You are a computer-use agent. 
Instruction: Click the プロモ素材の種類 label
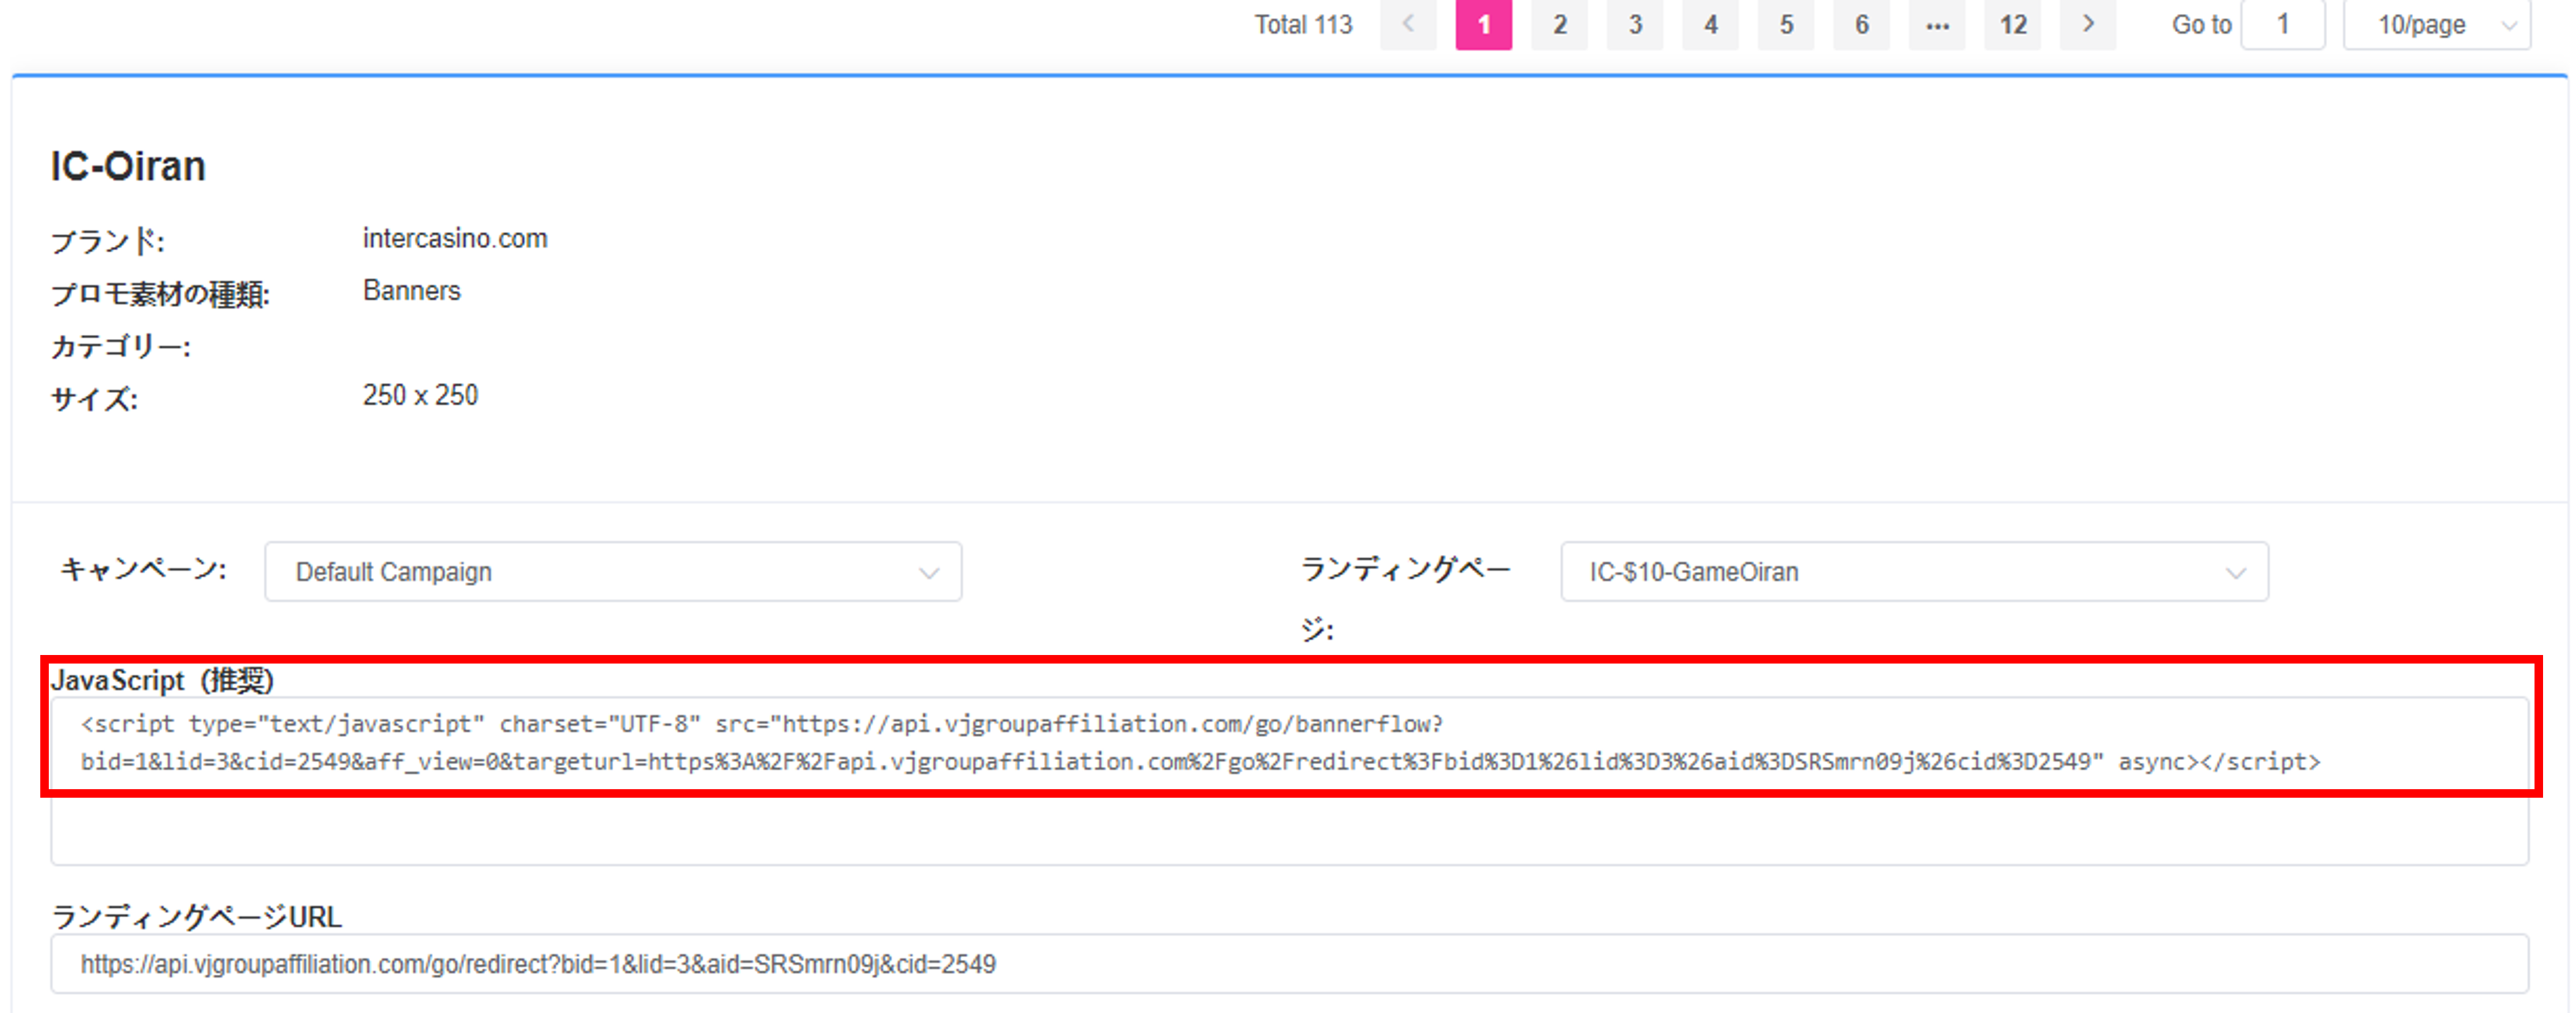click(x=160, y=294)
